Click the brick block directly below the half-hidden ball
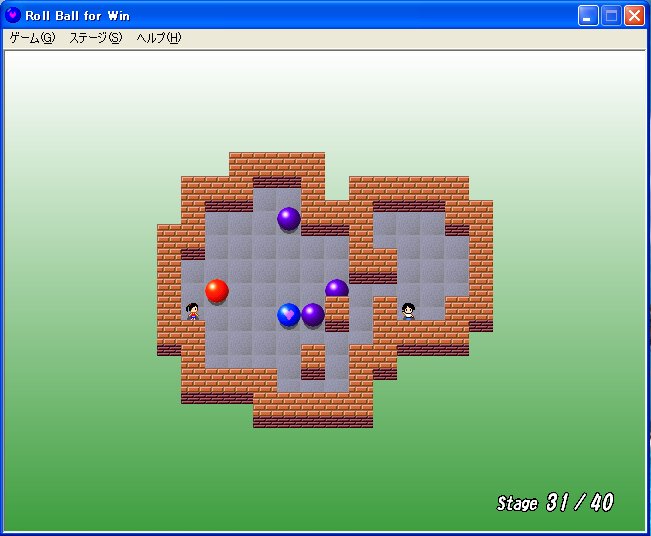 point(337,313)
